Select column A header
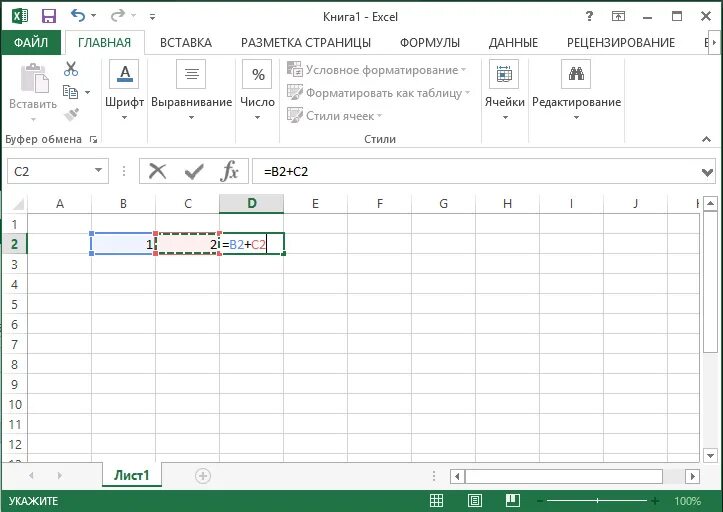 point(59,203)
